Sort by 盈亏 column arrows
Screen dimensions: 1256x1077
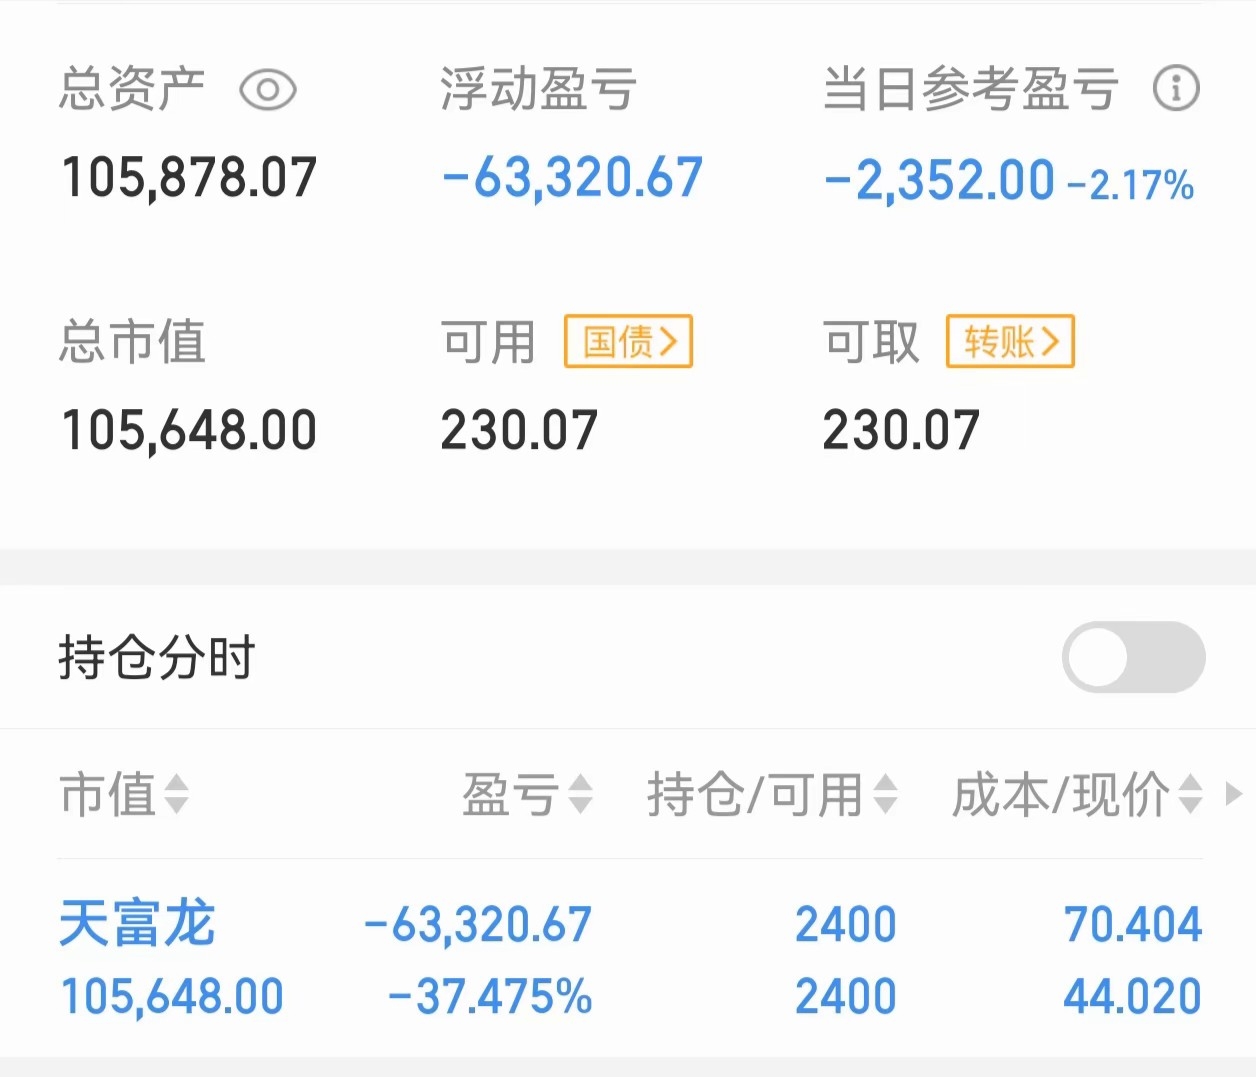point(581,795)
